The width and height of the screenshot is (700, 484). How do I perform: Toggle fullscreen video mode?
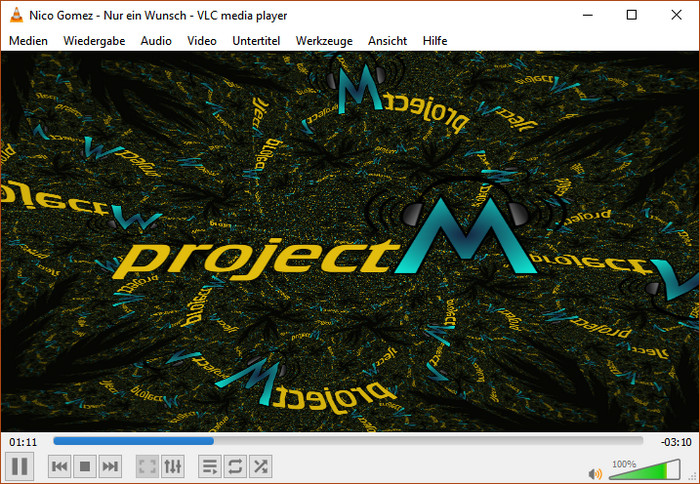tap(147, 467)
